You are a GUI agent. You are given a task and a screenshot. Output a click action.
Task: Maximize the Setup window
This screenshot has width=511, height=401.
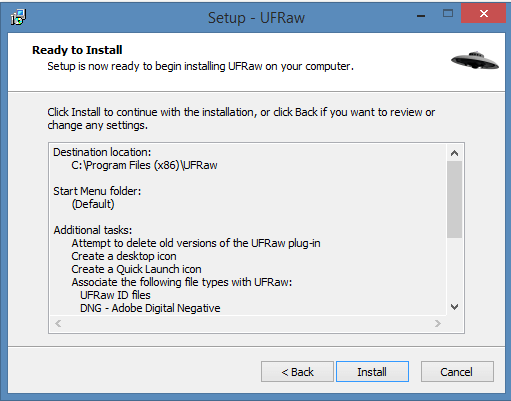coord(448,14)
